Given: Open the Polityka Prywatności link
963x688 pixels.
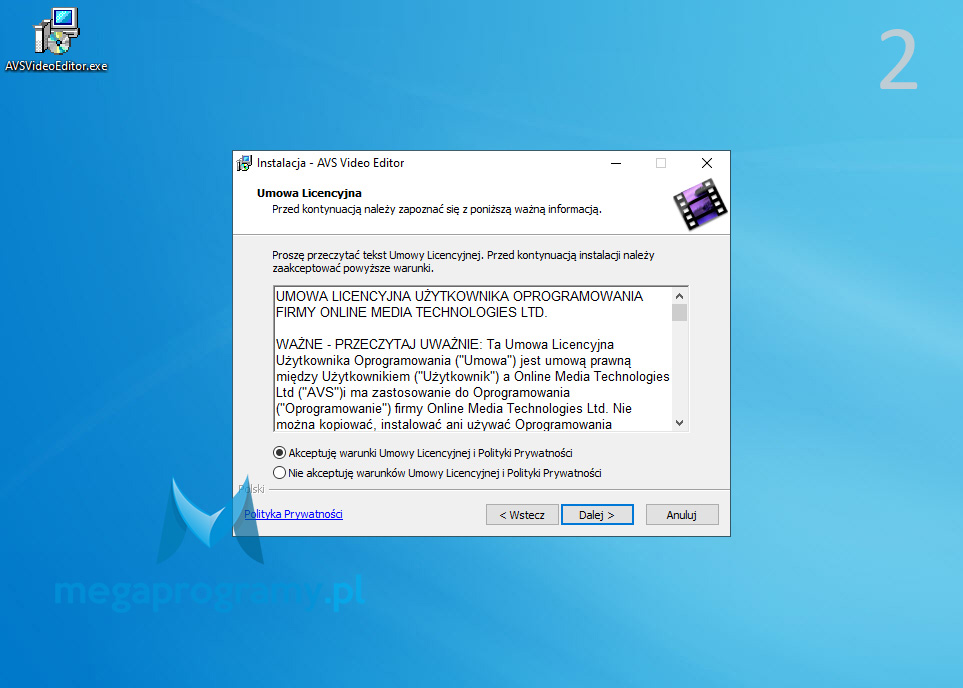Looking at the screenshot, I should 294,514.
